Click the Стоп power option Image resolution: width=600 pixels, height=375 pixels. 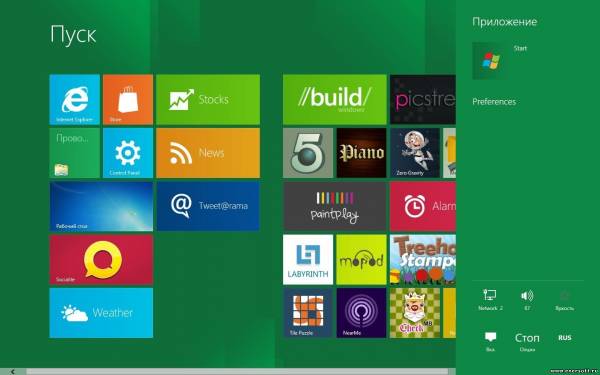527,341
